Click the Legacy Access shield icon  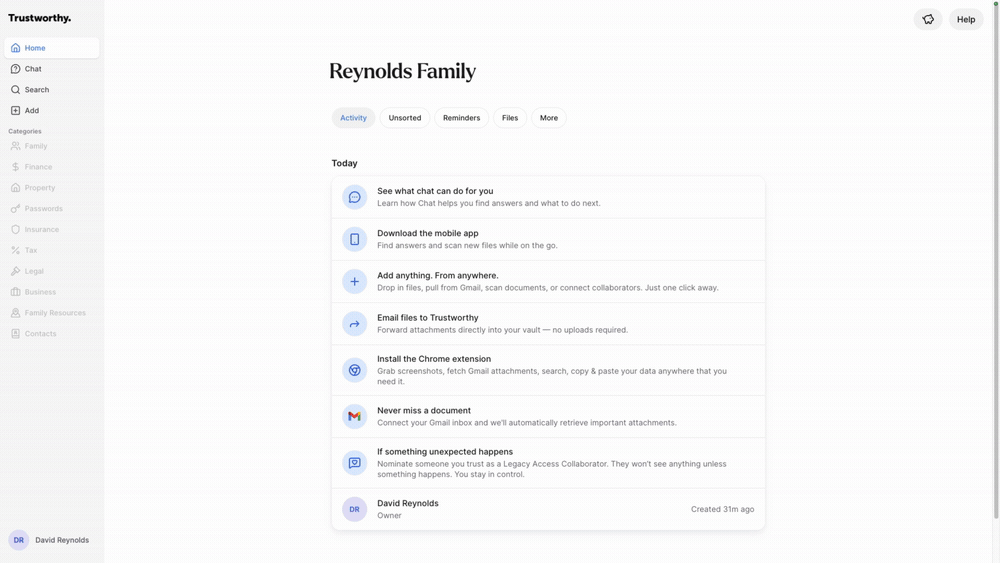coord(354,463)
